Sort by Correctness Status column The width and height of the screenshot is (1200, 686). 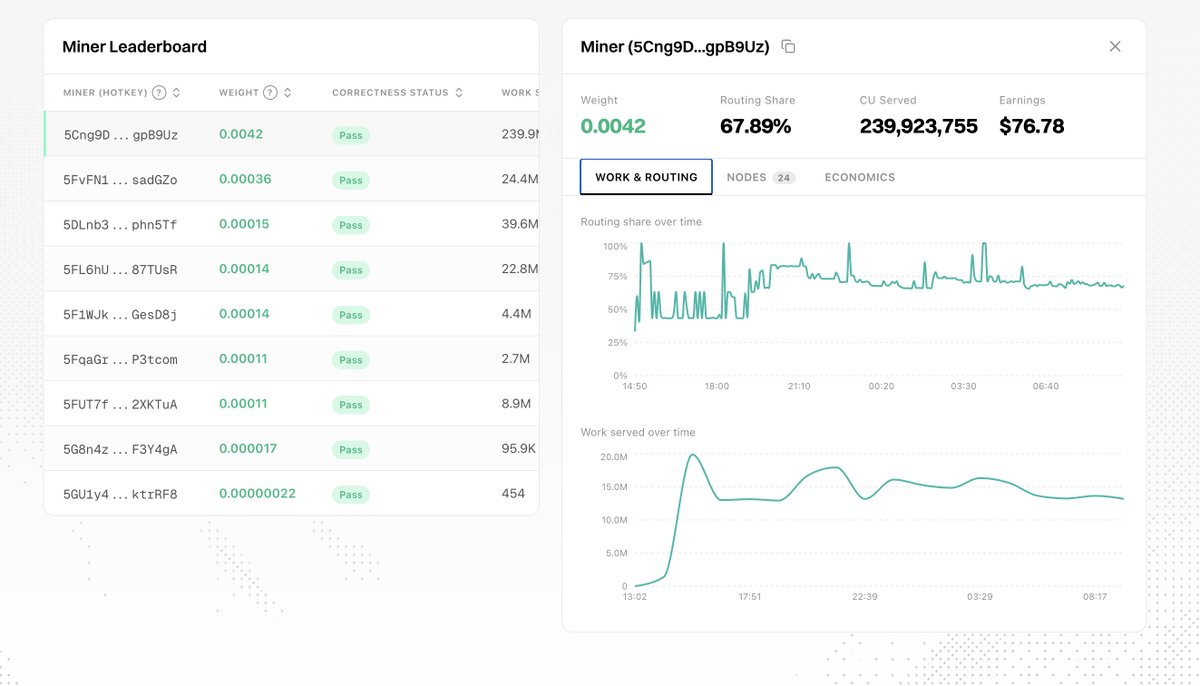pos(459,93)
